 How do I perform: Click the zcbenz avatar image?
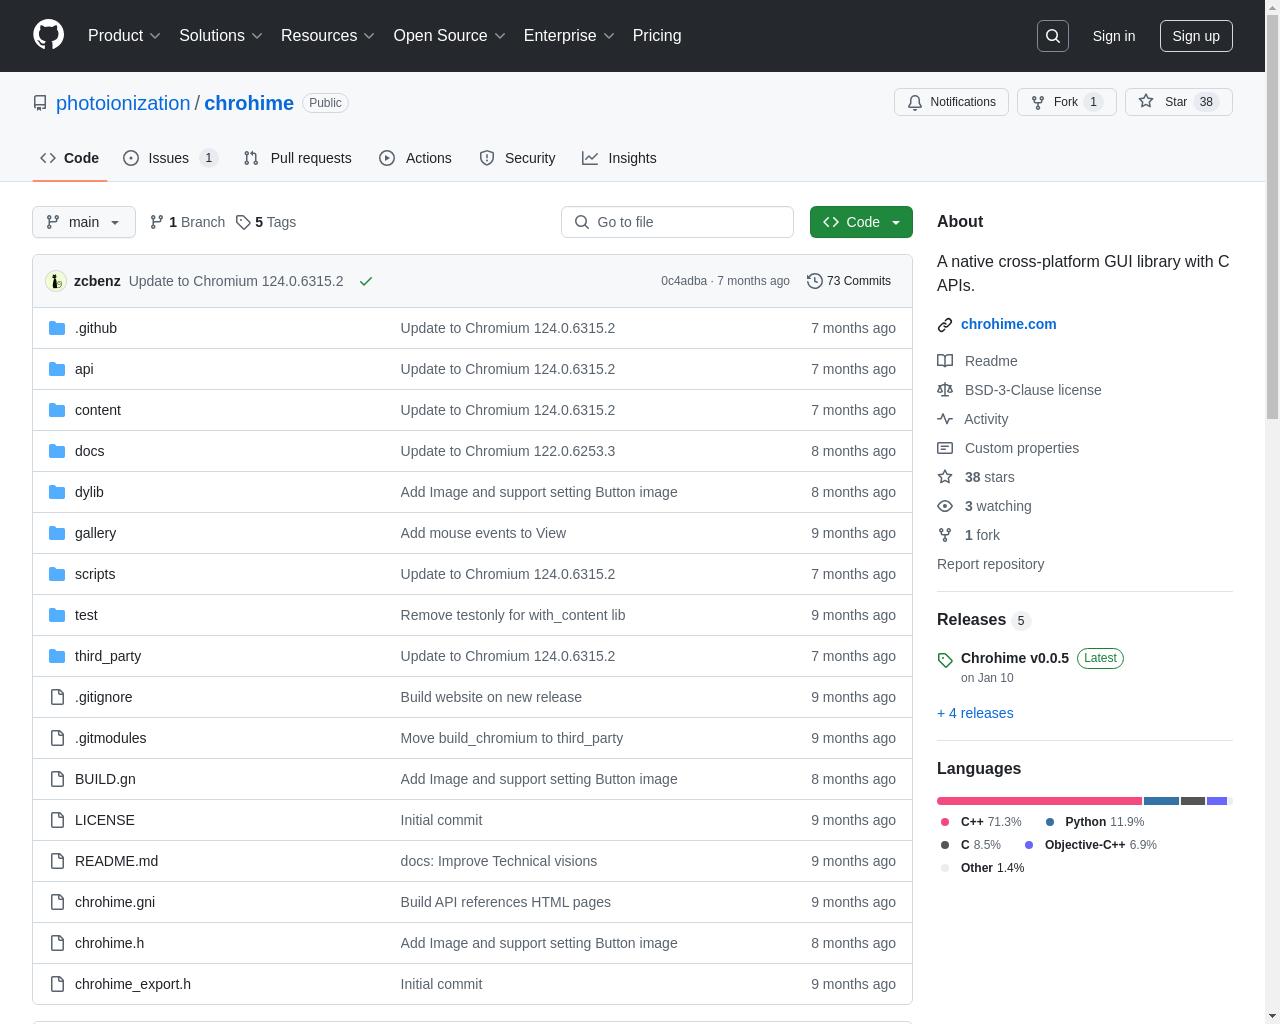tap(56, 281)
